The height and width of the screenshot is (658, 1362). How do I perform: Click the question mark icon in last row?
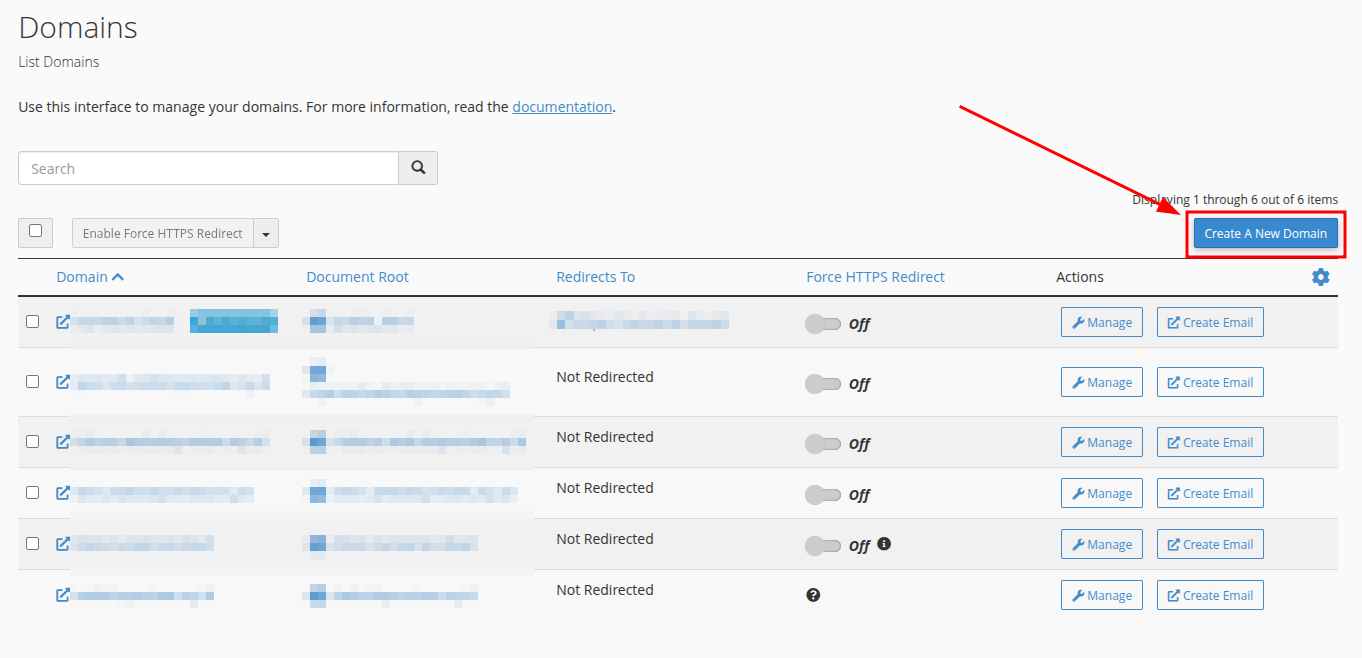point(813,595)
